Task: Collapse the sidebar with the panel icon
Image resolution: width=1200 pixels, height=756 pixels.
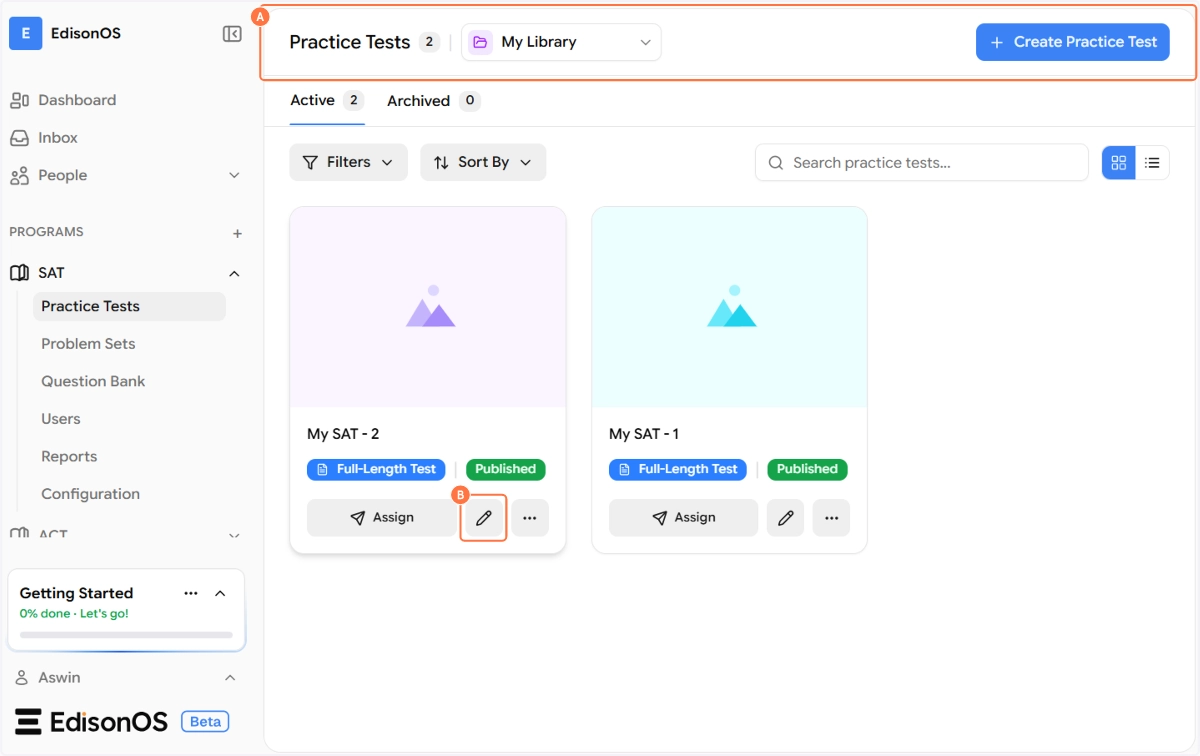Action: click(x=232, y=34)
